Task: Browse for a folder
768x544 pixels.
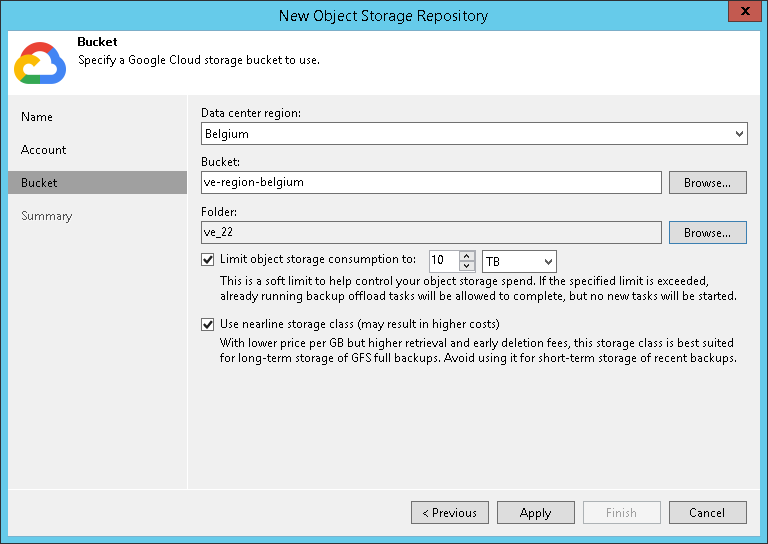Action: [707, 233]
